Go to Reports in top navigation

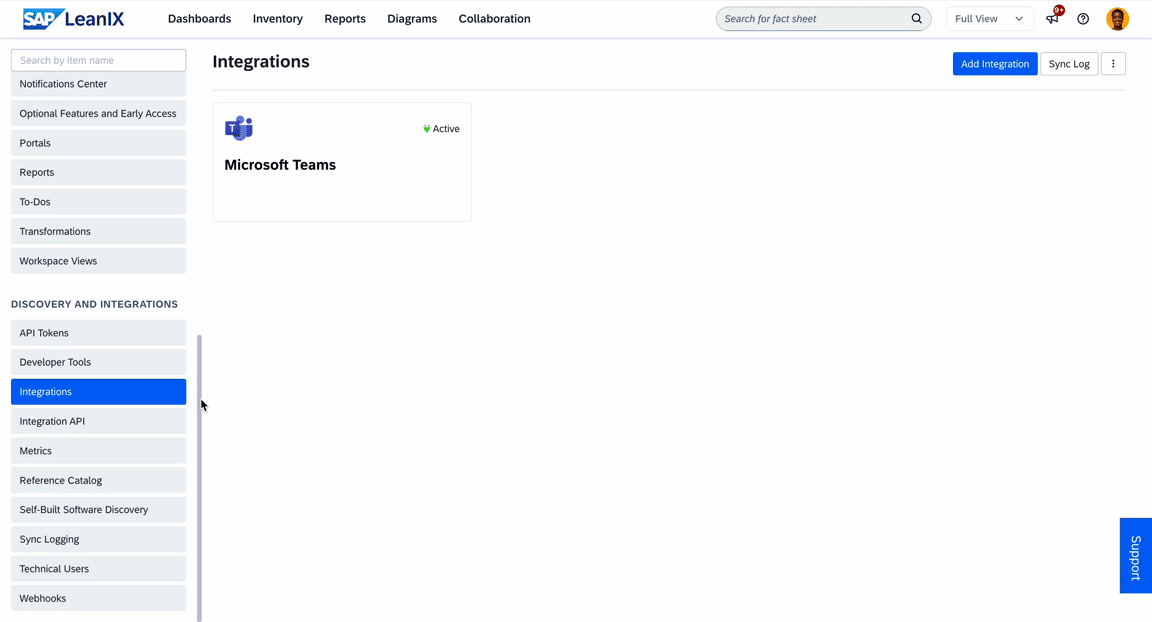click(345, 19)
